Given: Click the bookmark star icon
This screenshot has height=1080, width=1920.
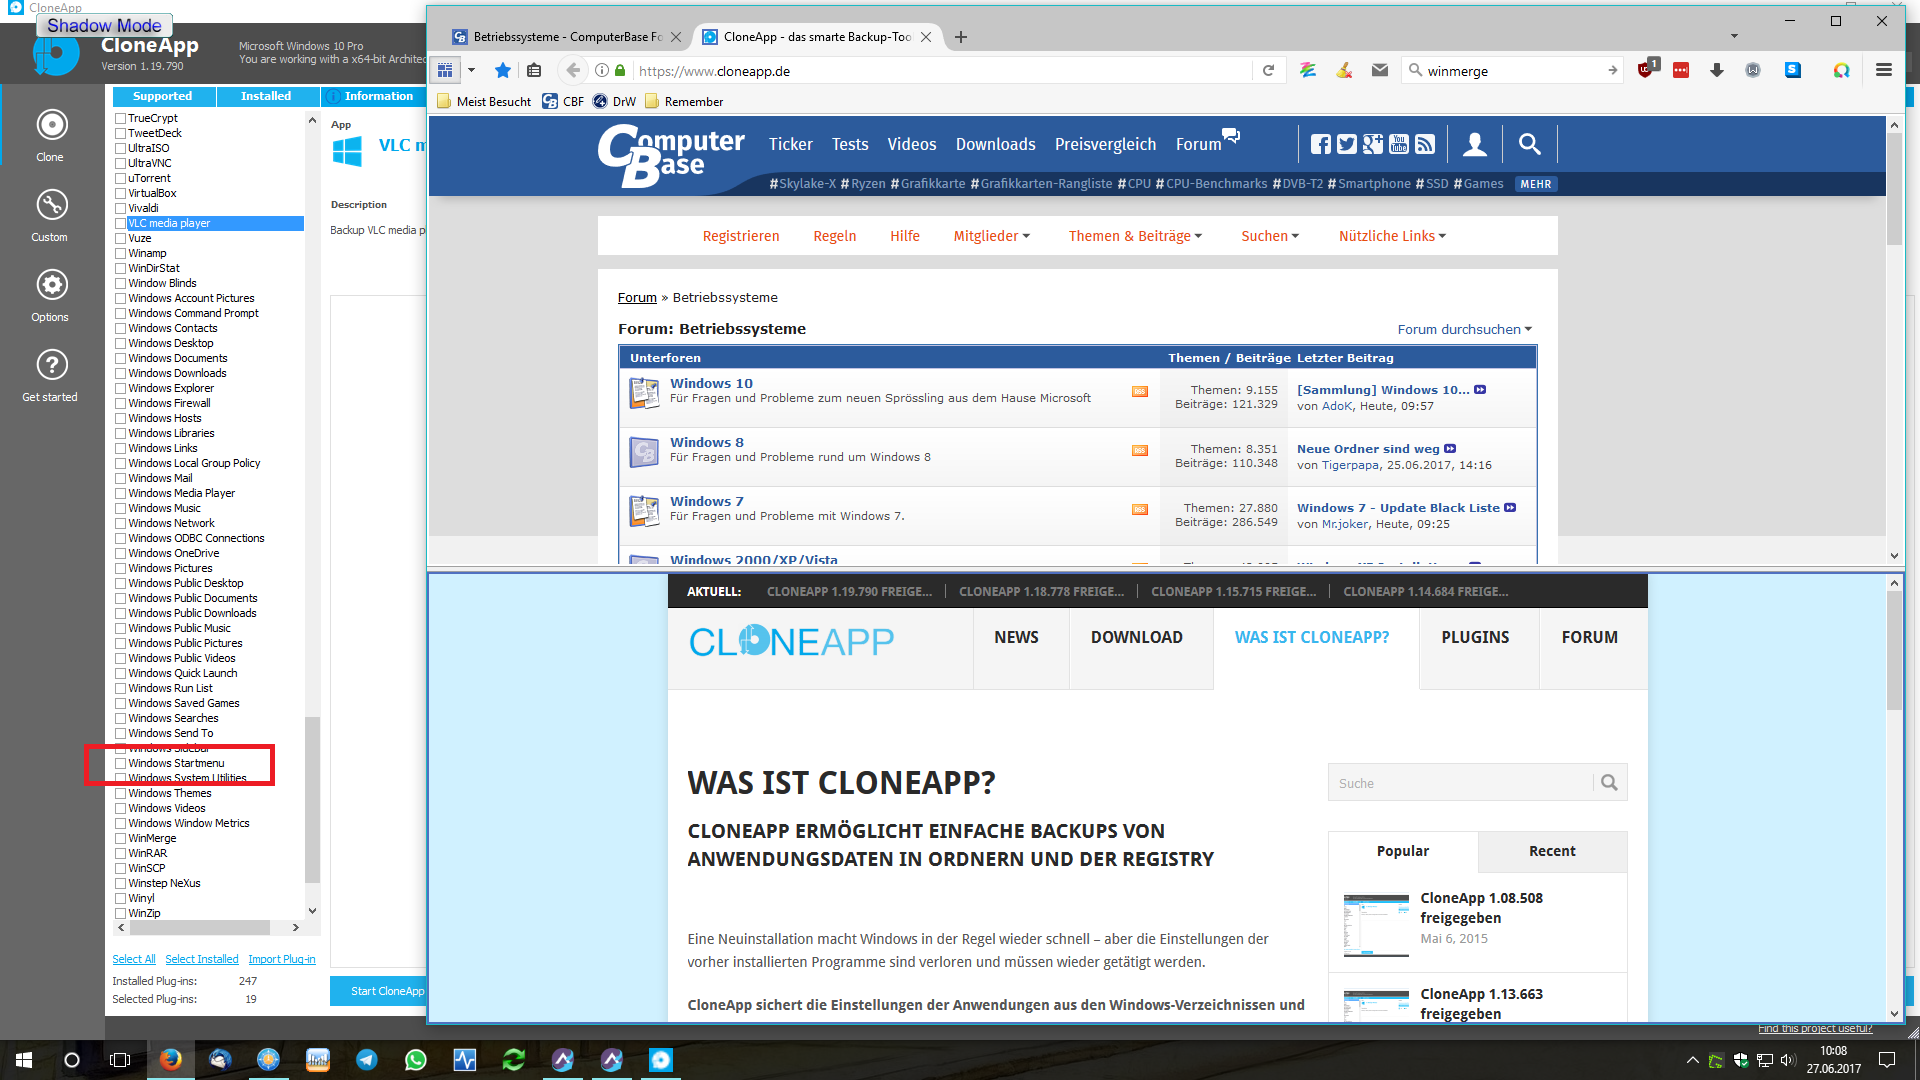Looking at the screenshot, I should [x=503, y=71].
